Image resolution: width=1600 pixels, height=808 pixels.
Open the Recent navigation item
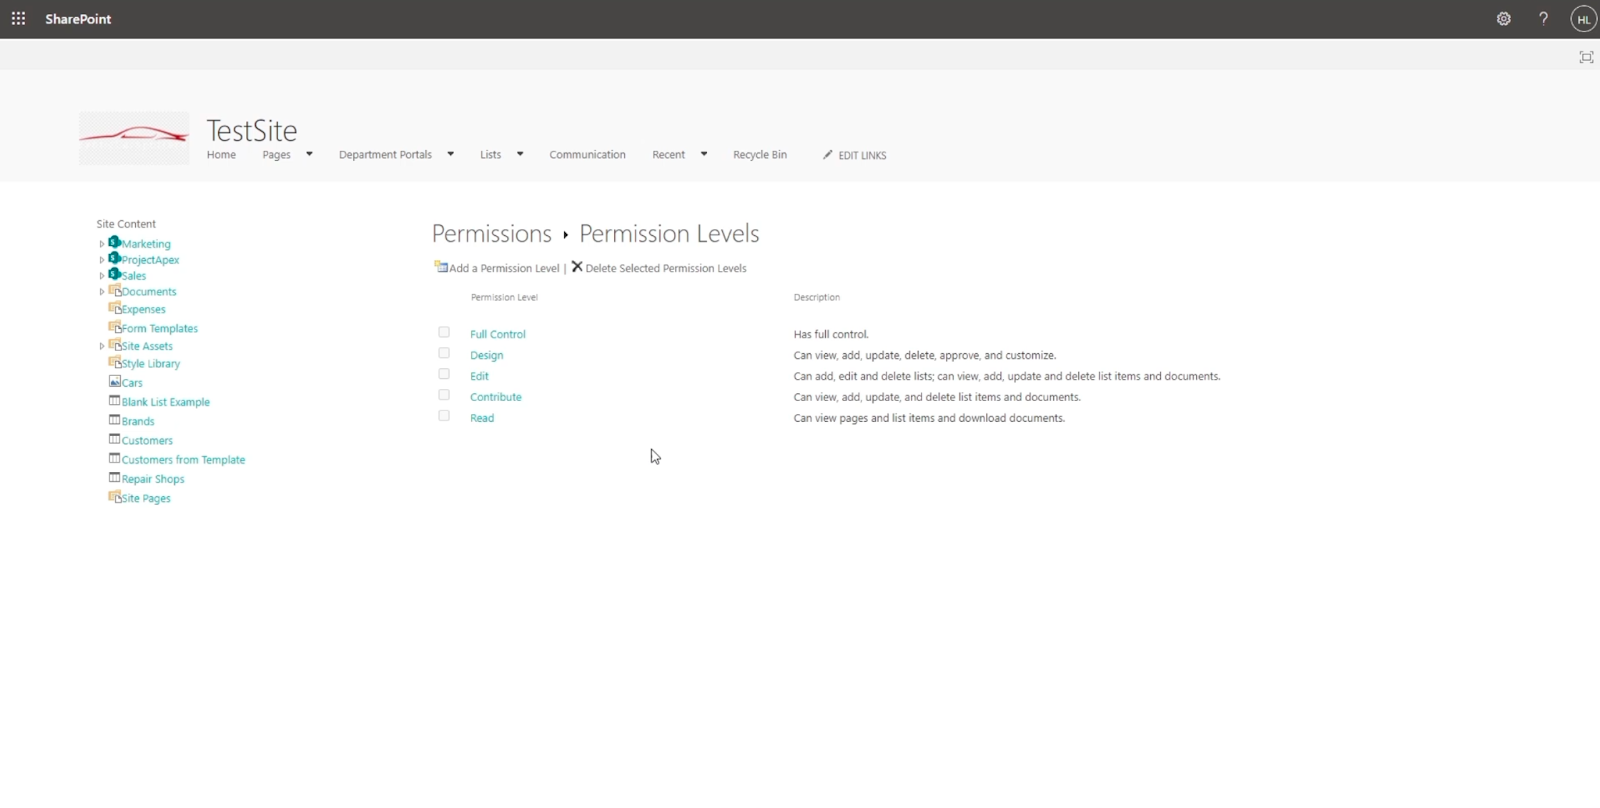pyautogui.click(x=668, y=155)
